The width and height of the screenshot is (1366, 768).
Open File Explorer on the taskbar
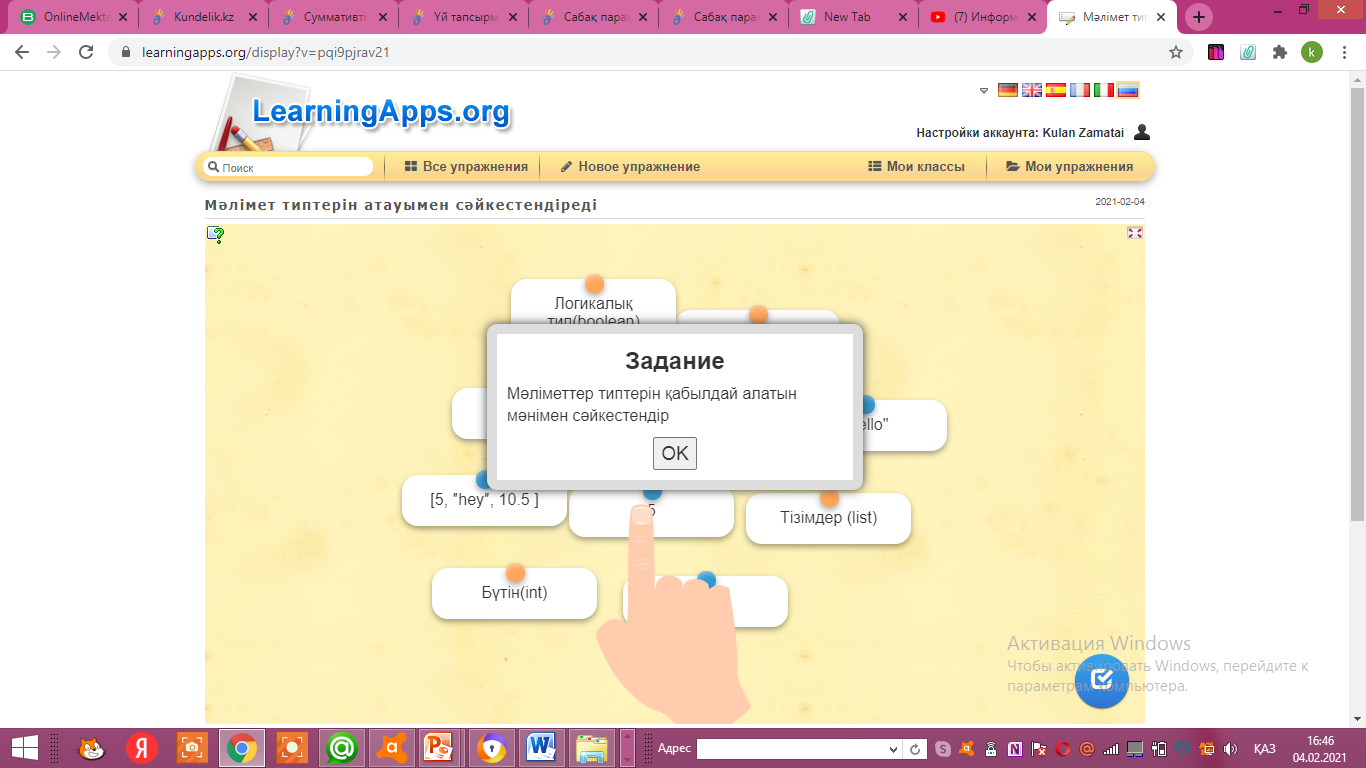(592, 748)
